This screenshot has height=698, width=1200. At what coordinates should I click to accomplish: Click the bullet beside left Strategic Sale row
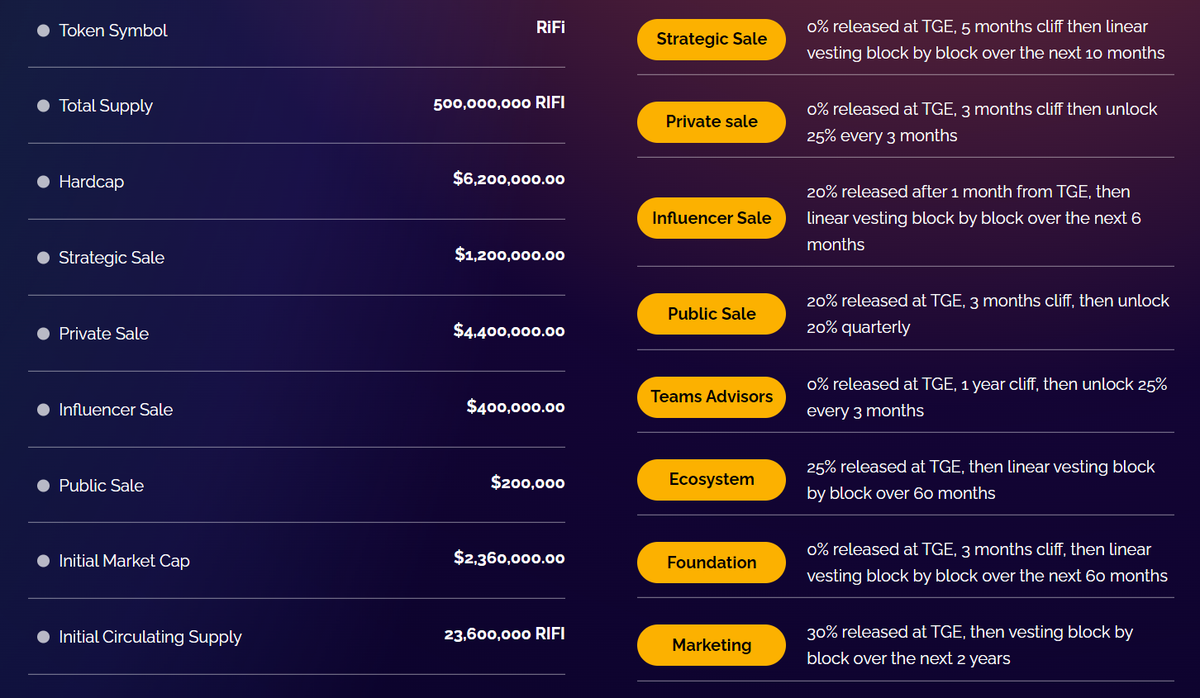(43, 258)
